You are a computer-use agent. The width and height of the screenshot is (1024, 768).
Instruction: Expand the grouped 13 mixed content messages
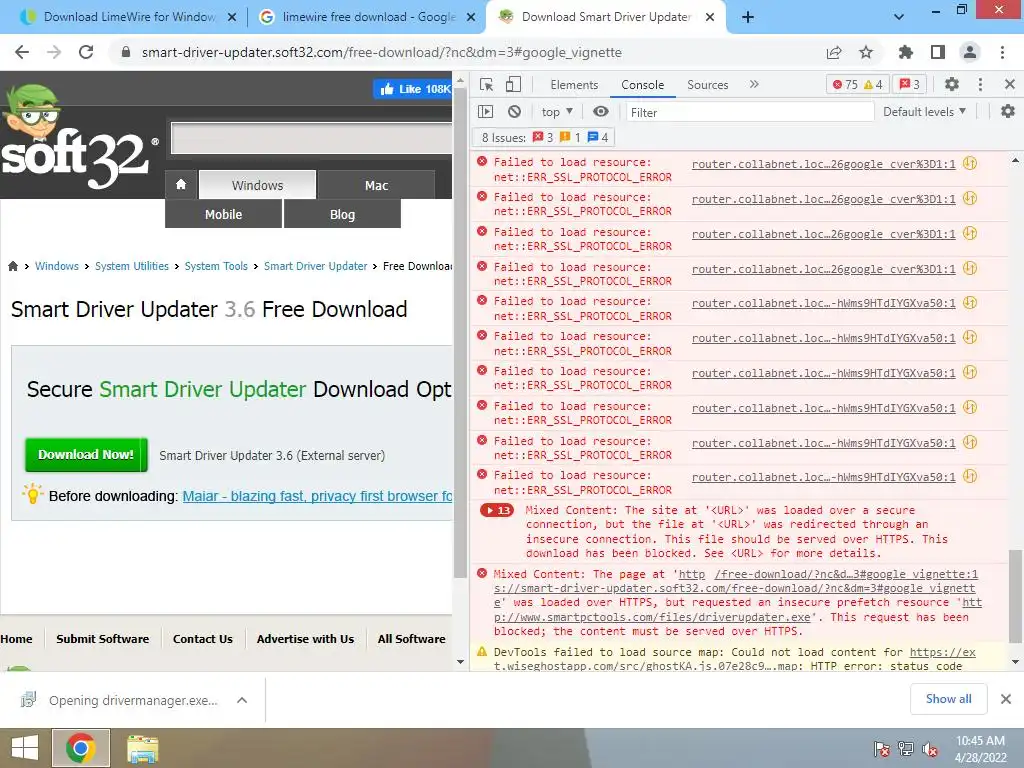497,510
